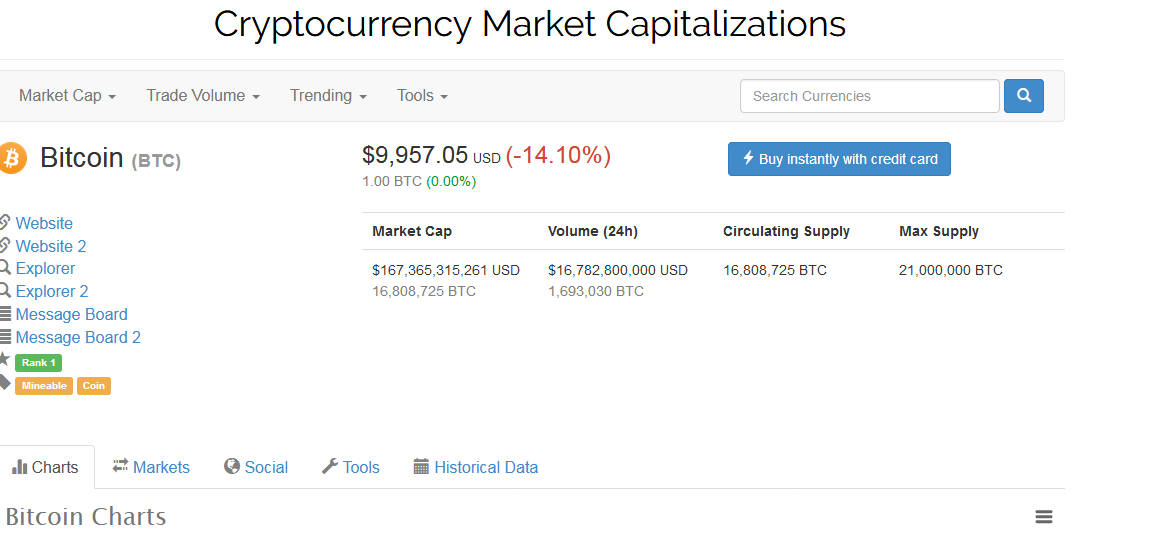Click the orange Bitcoin logo icon

[12, 158]
